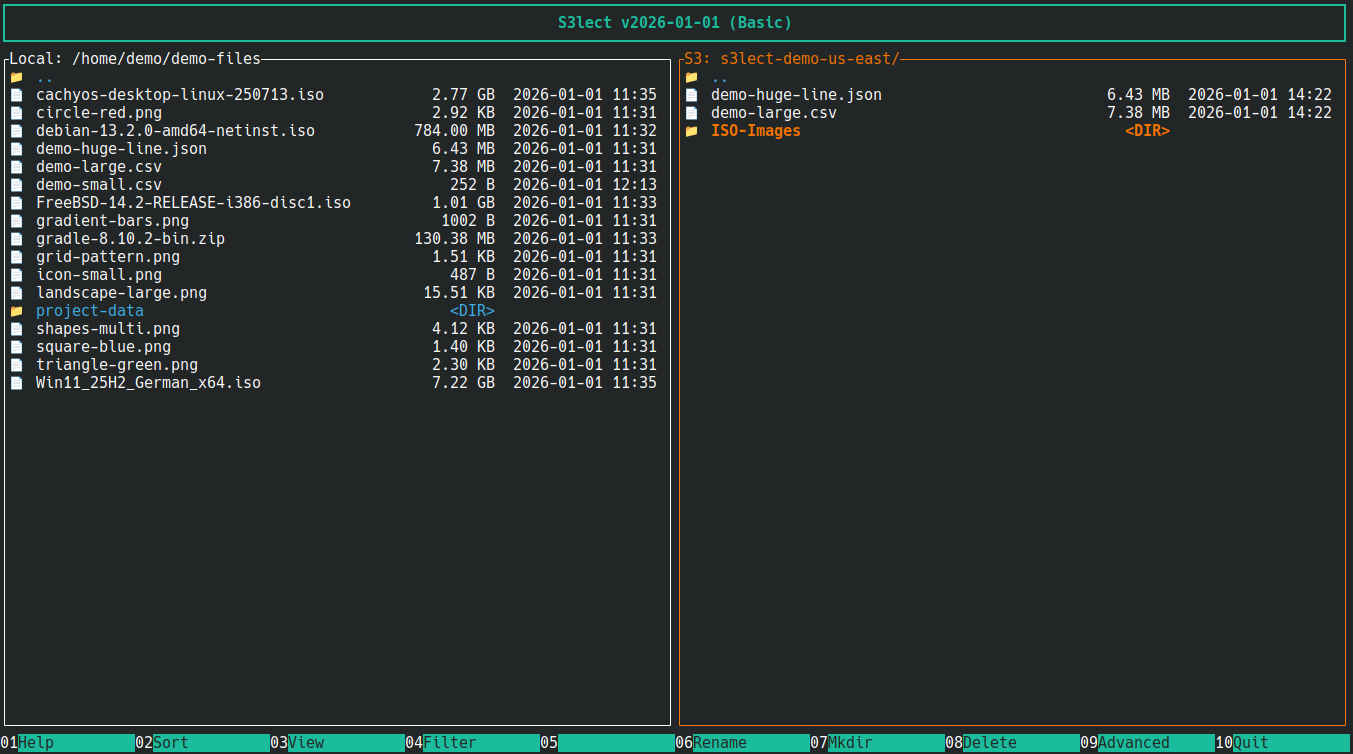Image resolution: width=1353 pixels, height=754 pixels.
Task: Click the file icon beside Win11_25H2_German_x64.iso
Action: [16, 382]
